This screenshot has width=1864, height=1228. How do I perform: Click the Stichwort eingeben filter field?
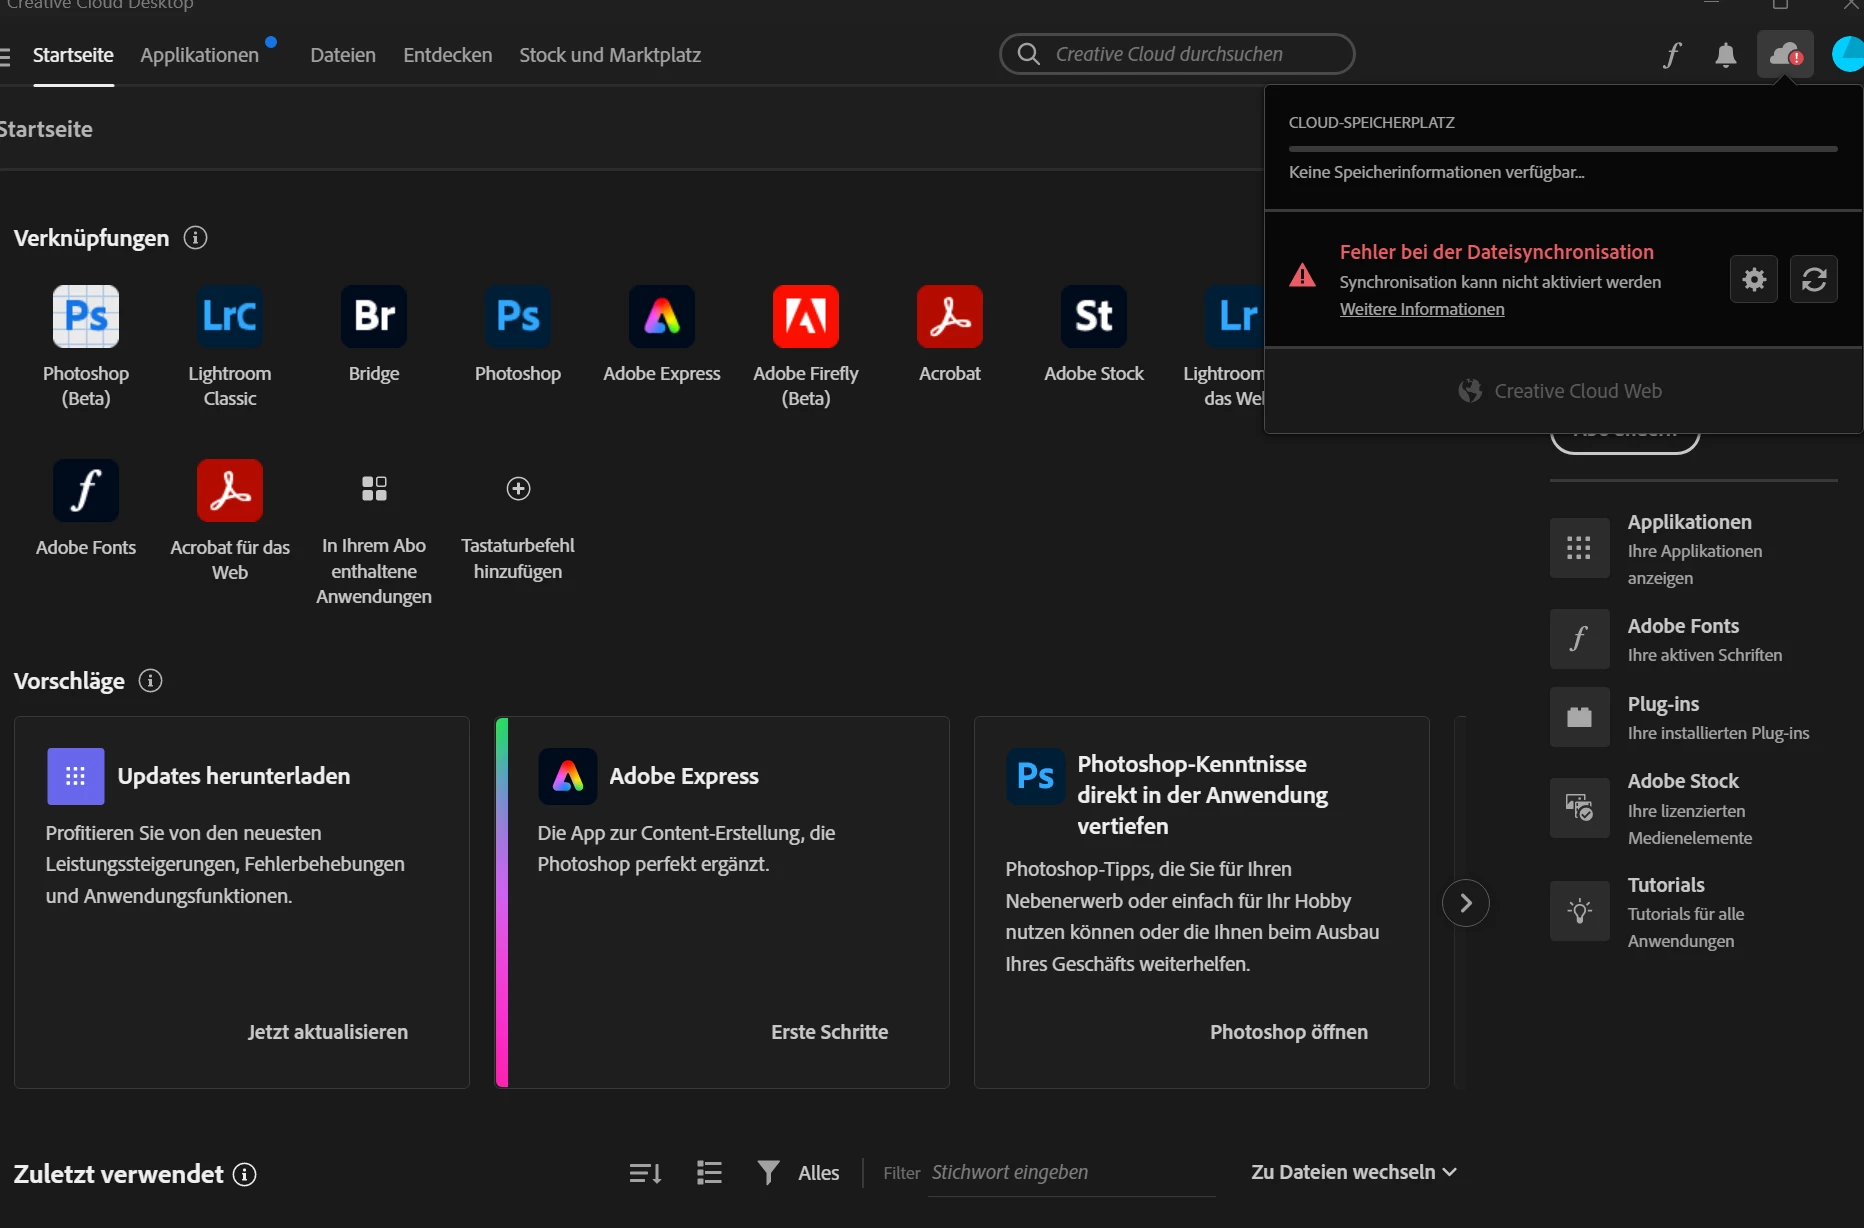[x=1072, y=1172]
